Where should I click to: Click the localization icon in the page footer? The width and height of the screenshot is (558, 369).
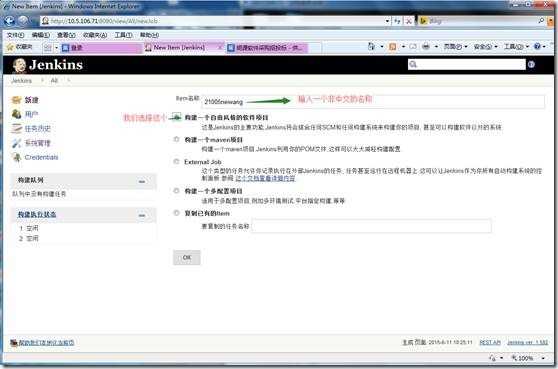[x=14, y=343]
